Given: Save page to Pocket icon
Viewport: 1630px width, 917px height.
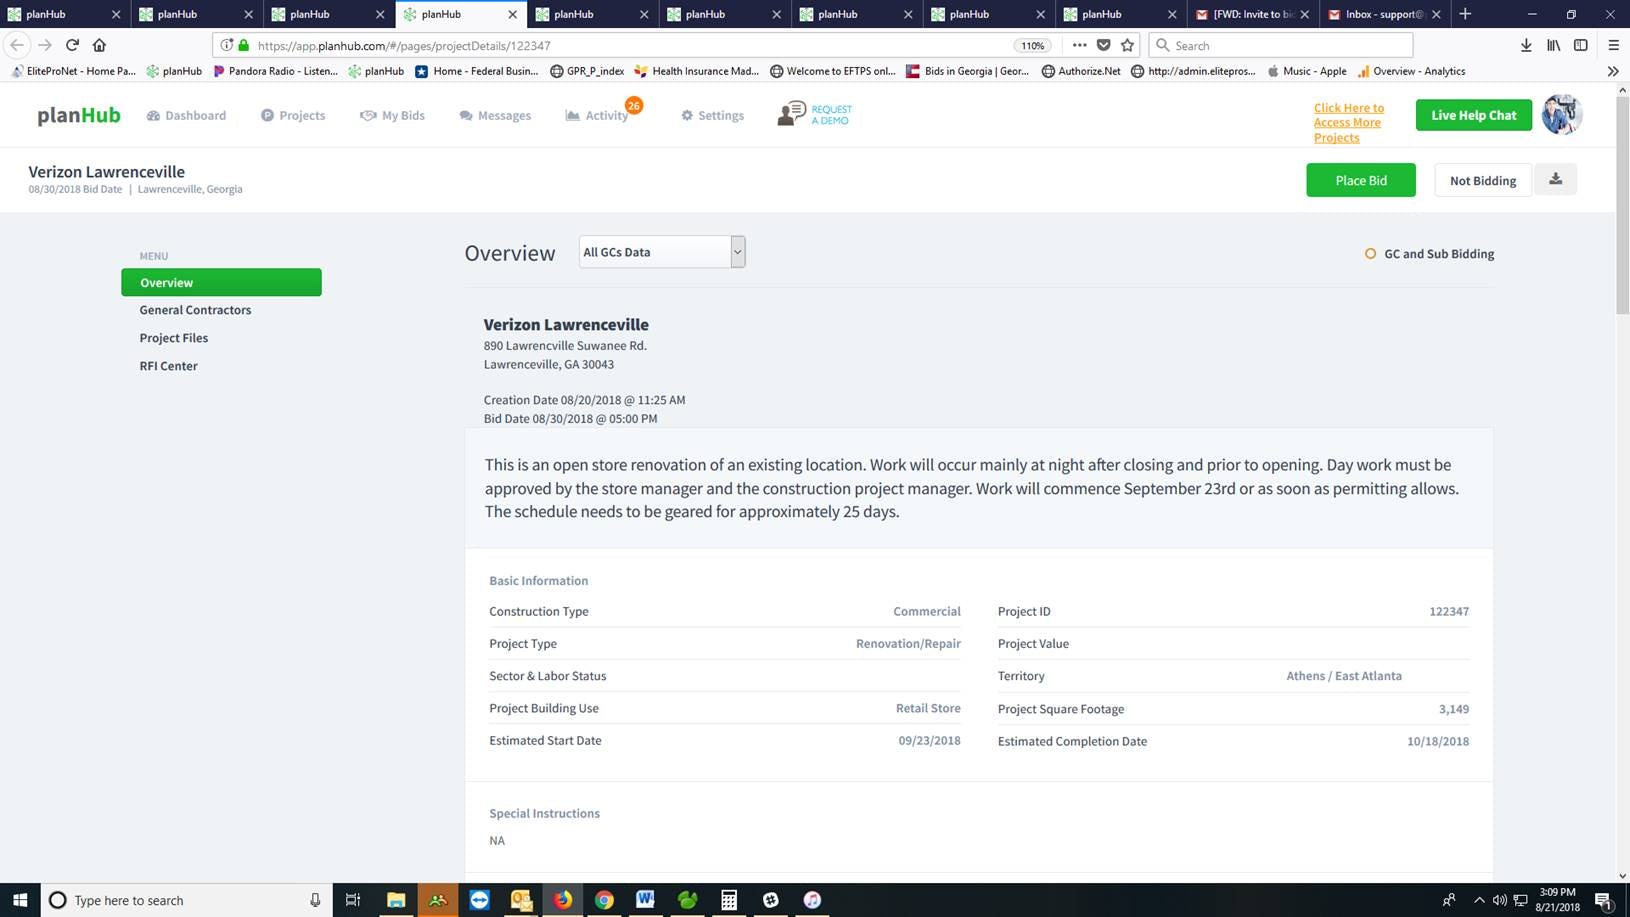Looking at the screenshot, I should click(x=1104, y=45).
